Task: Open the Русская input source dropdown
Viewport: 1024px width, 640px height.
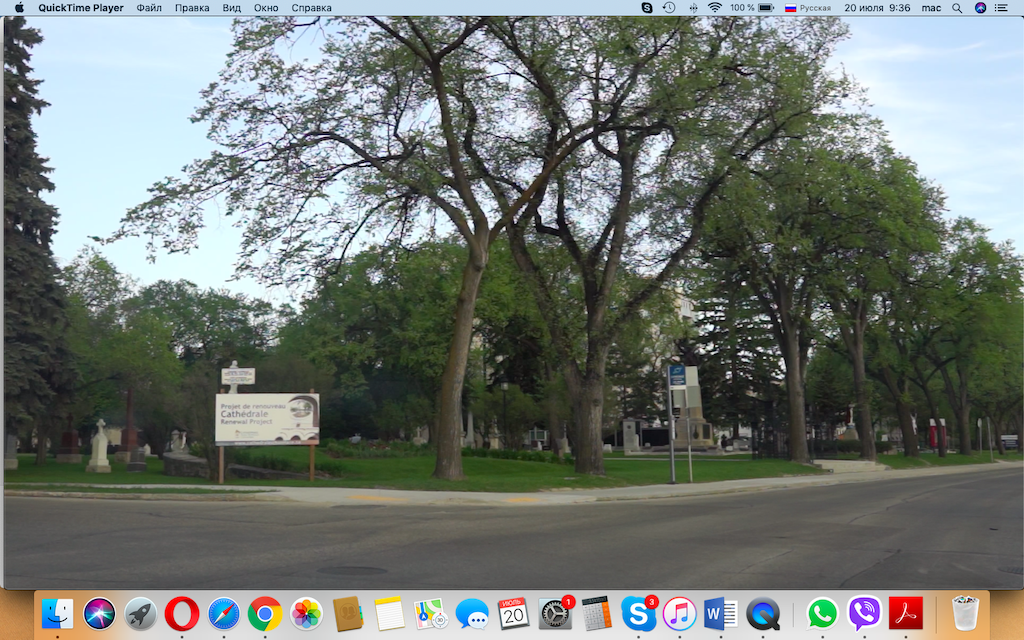Action: pyautogui.click(x=808, y=8)
